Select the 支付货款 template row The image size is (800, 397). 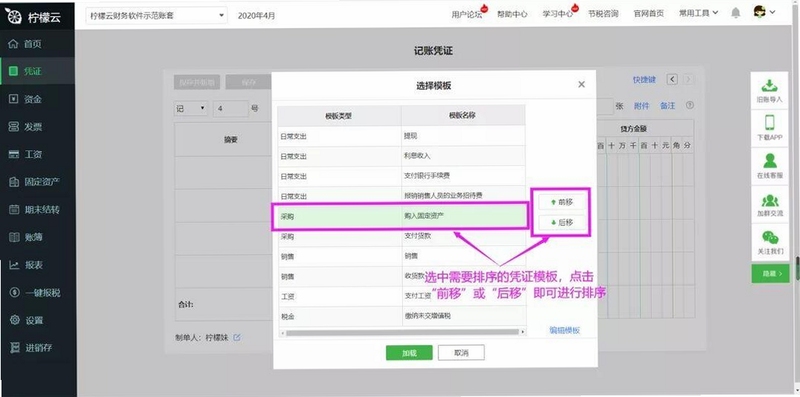click(402, 236)
